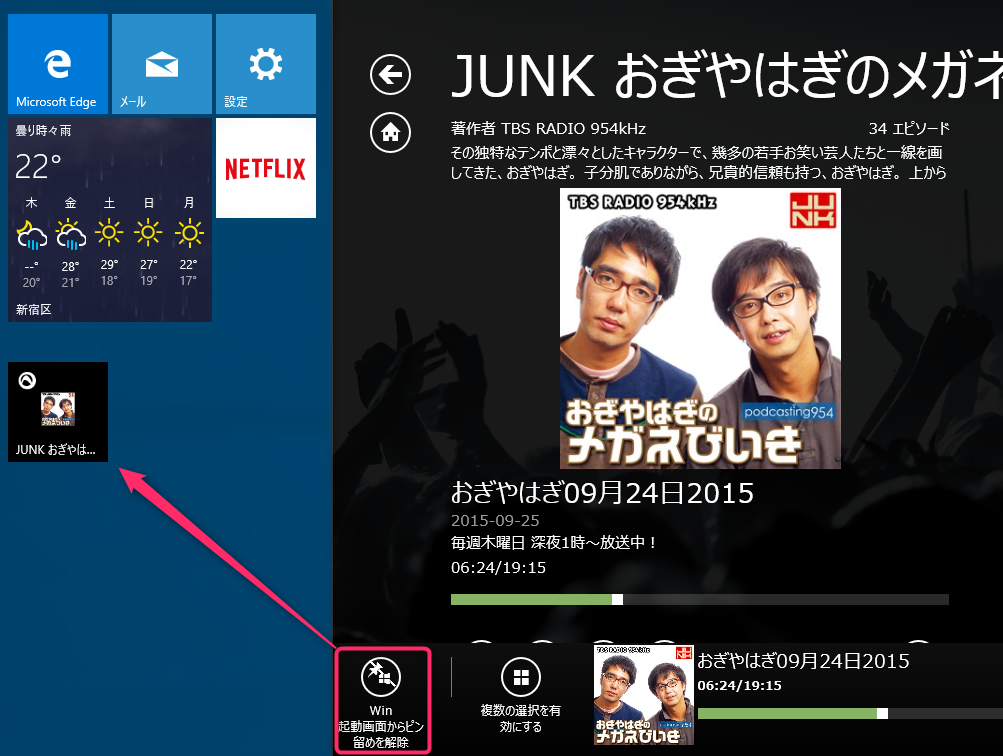Image resolution: width=1003 pixels, height=756 pixels.
Task: Open the pinned JUNK おぎやは... tile
Action: (58, 412)
